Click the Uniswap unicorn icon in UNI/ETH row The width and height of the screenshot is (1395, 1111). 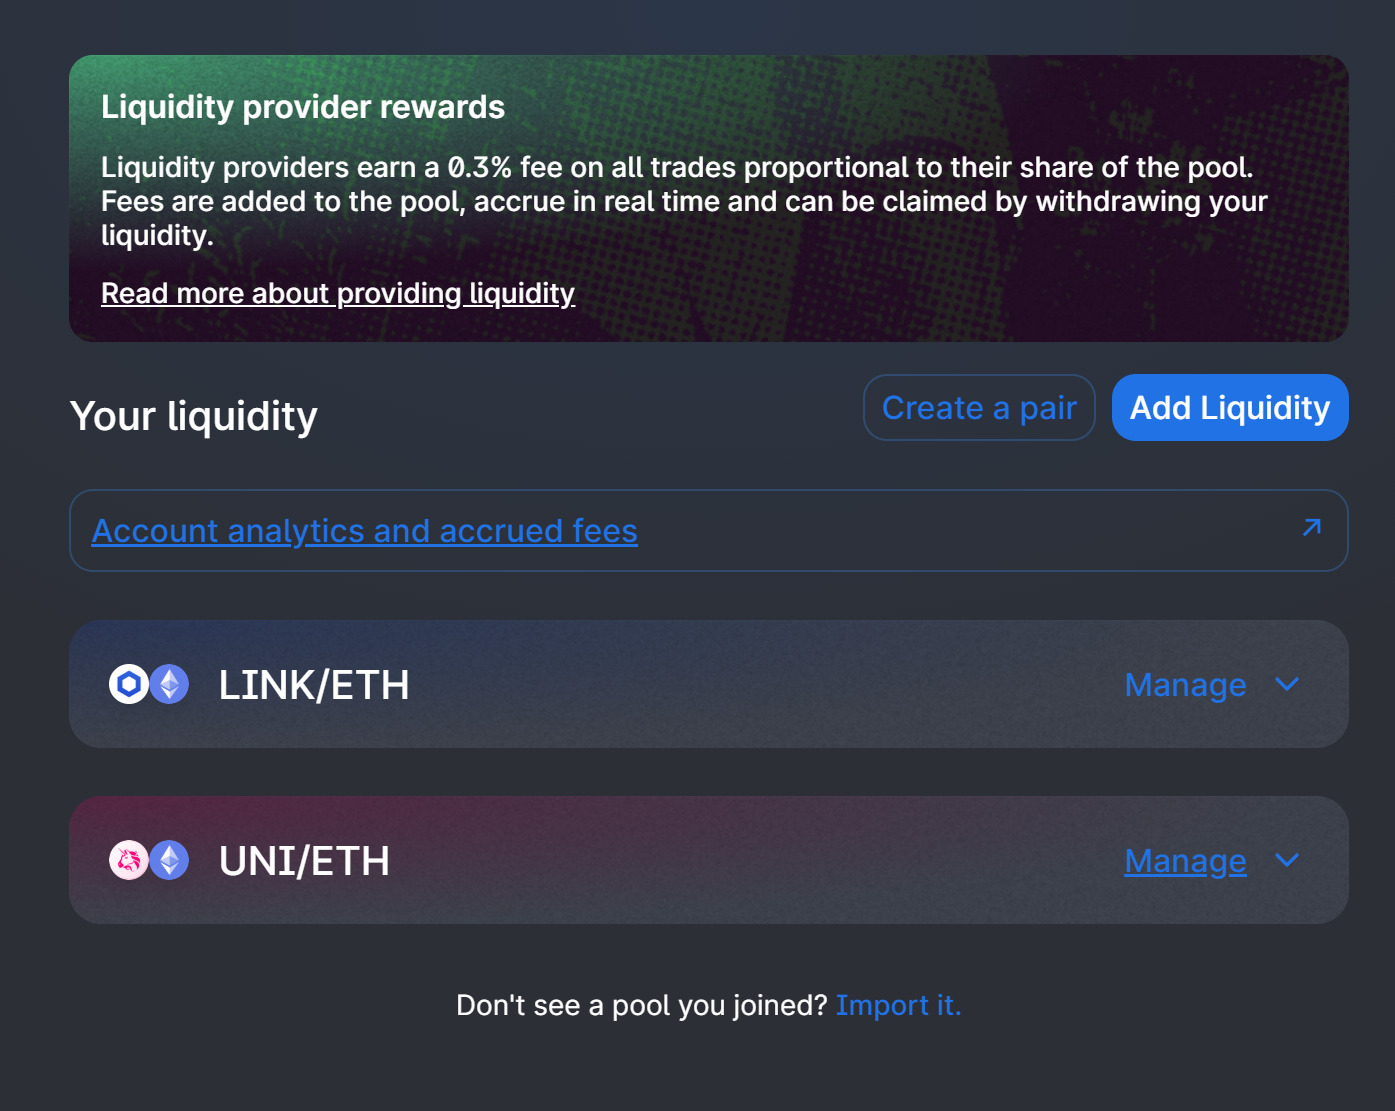(x=127, y=860)
